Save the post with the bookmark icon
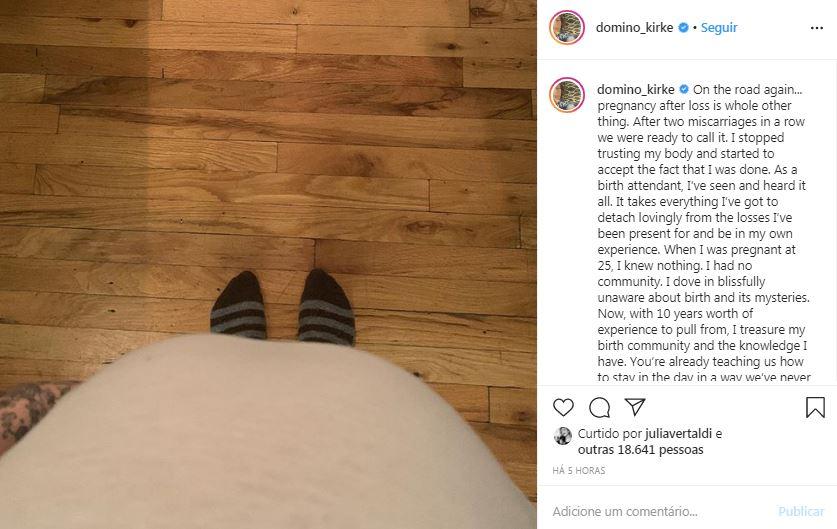This screenshot has height=529, width=837. coord(815,407)
